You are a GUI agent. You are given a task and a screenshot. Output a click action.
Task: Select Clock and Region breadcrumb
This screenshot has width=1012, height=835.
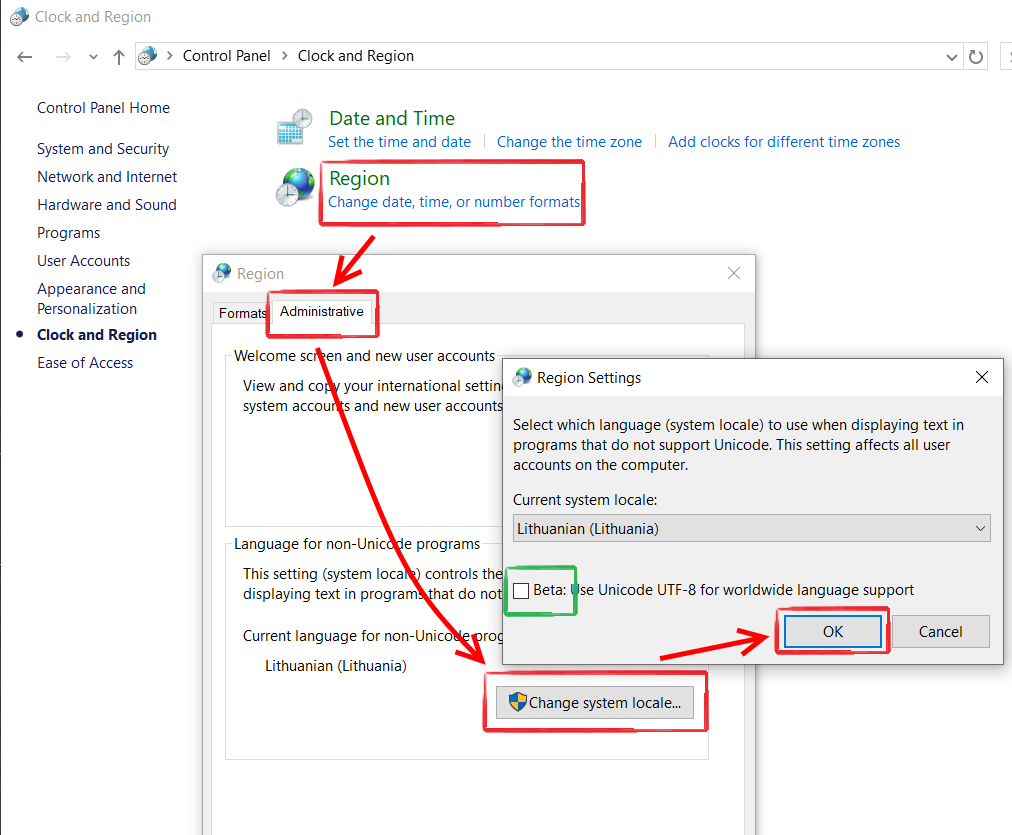pos(356,56)
